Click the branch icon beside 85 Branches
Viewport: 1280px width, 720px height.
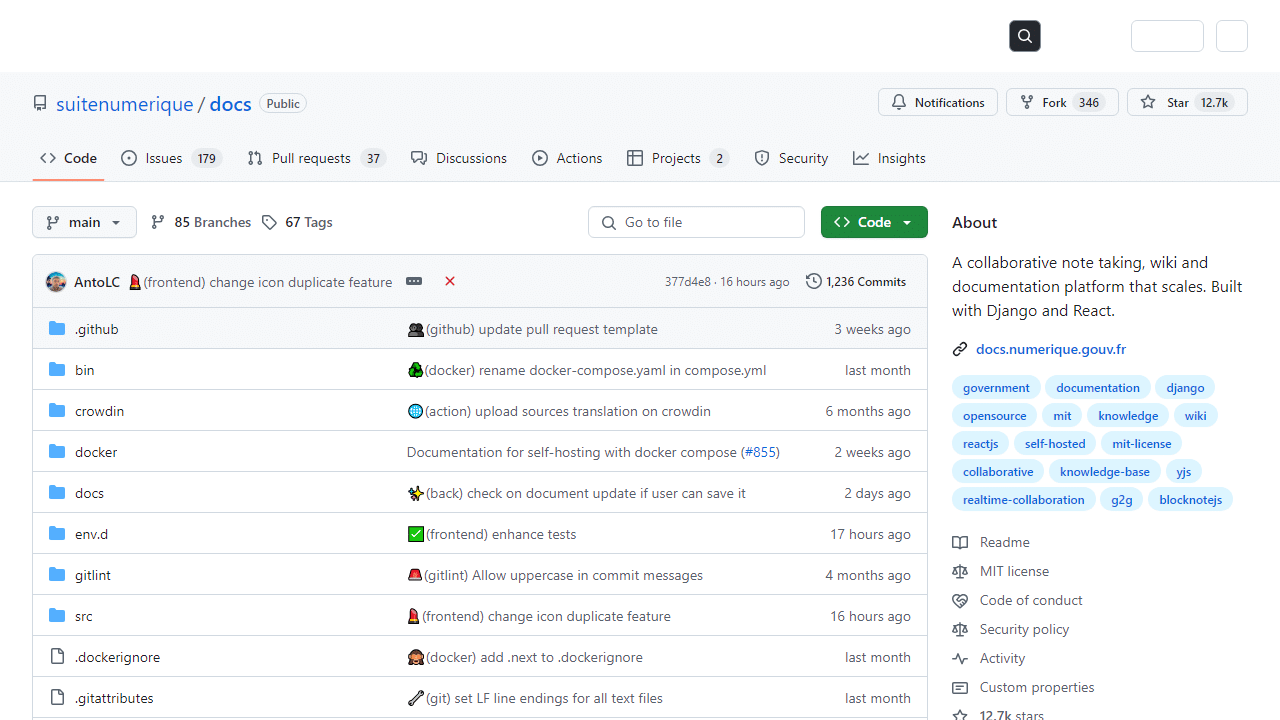pos(158,222)
